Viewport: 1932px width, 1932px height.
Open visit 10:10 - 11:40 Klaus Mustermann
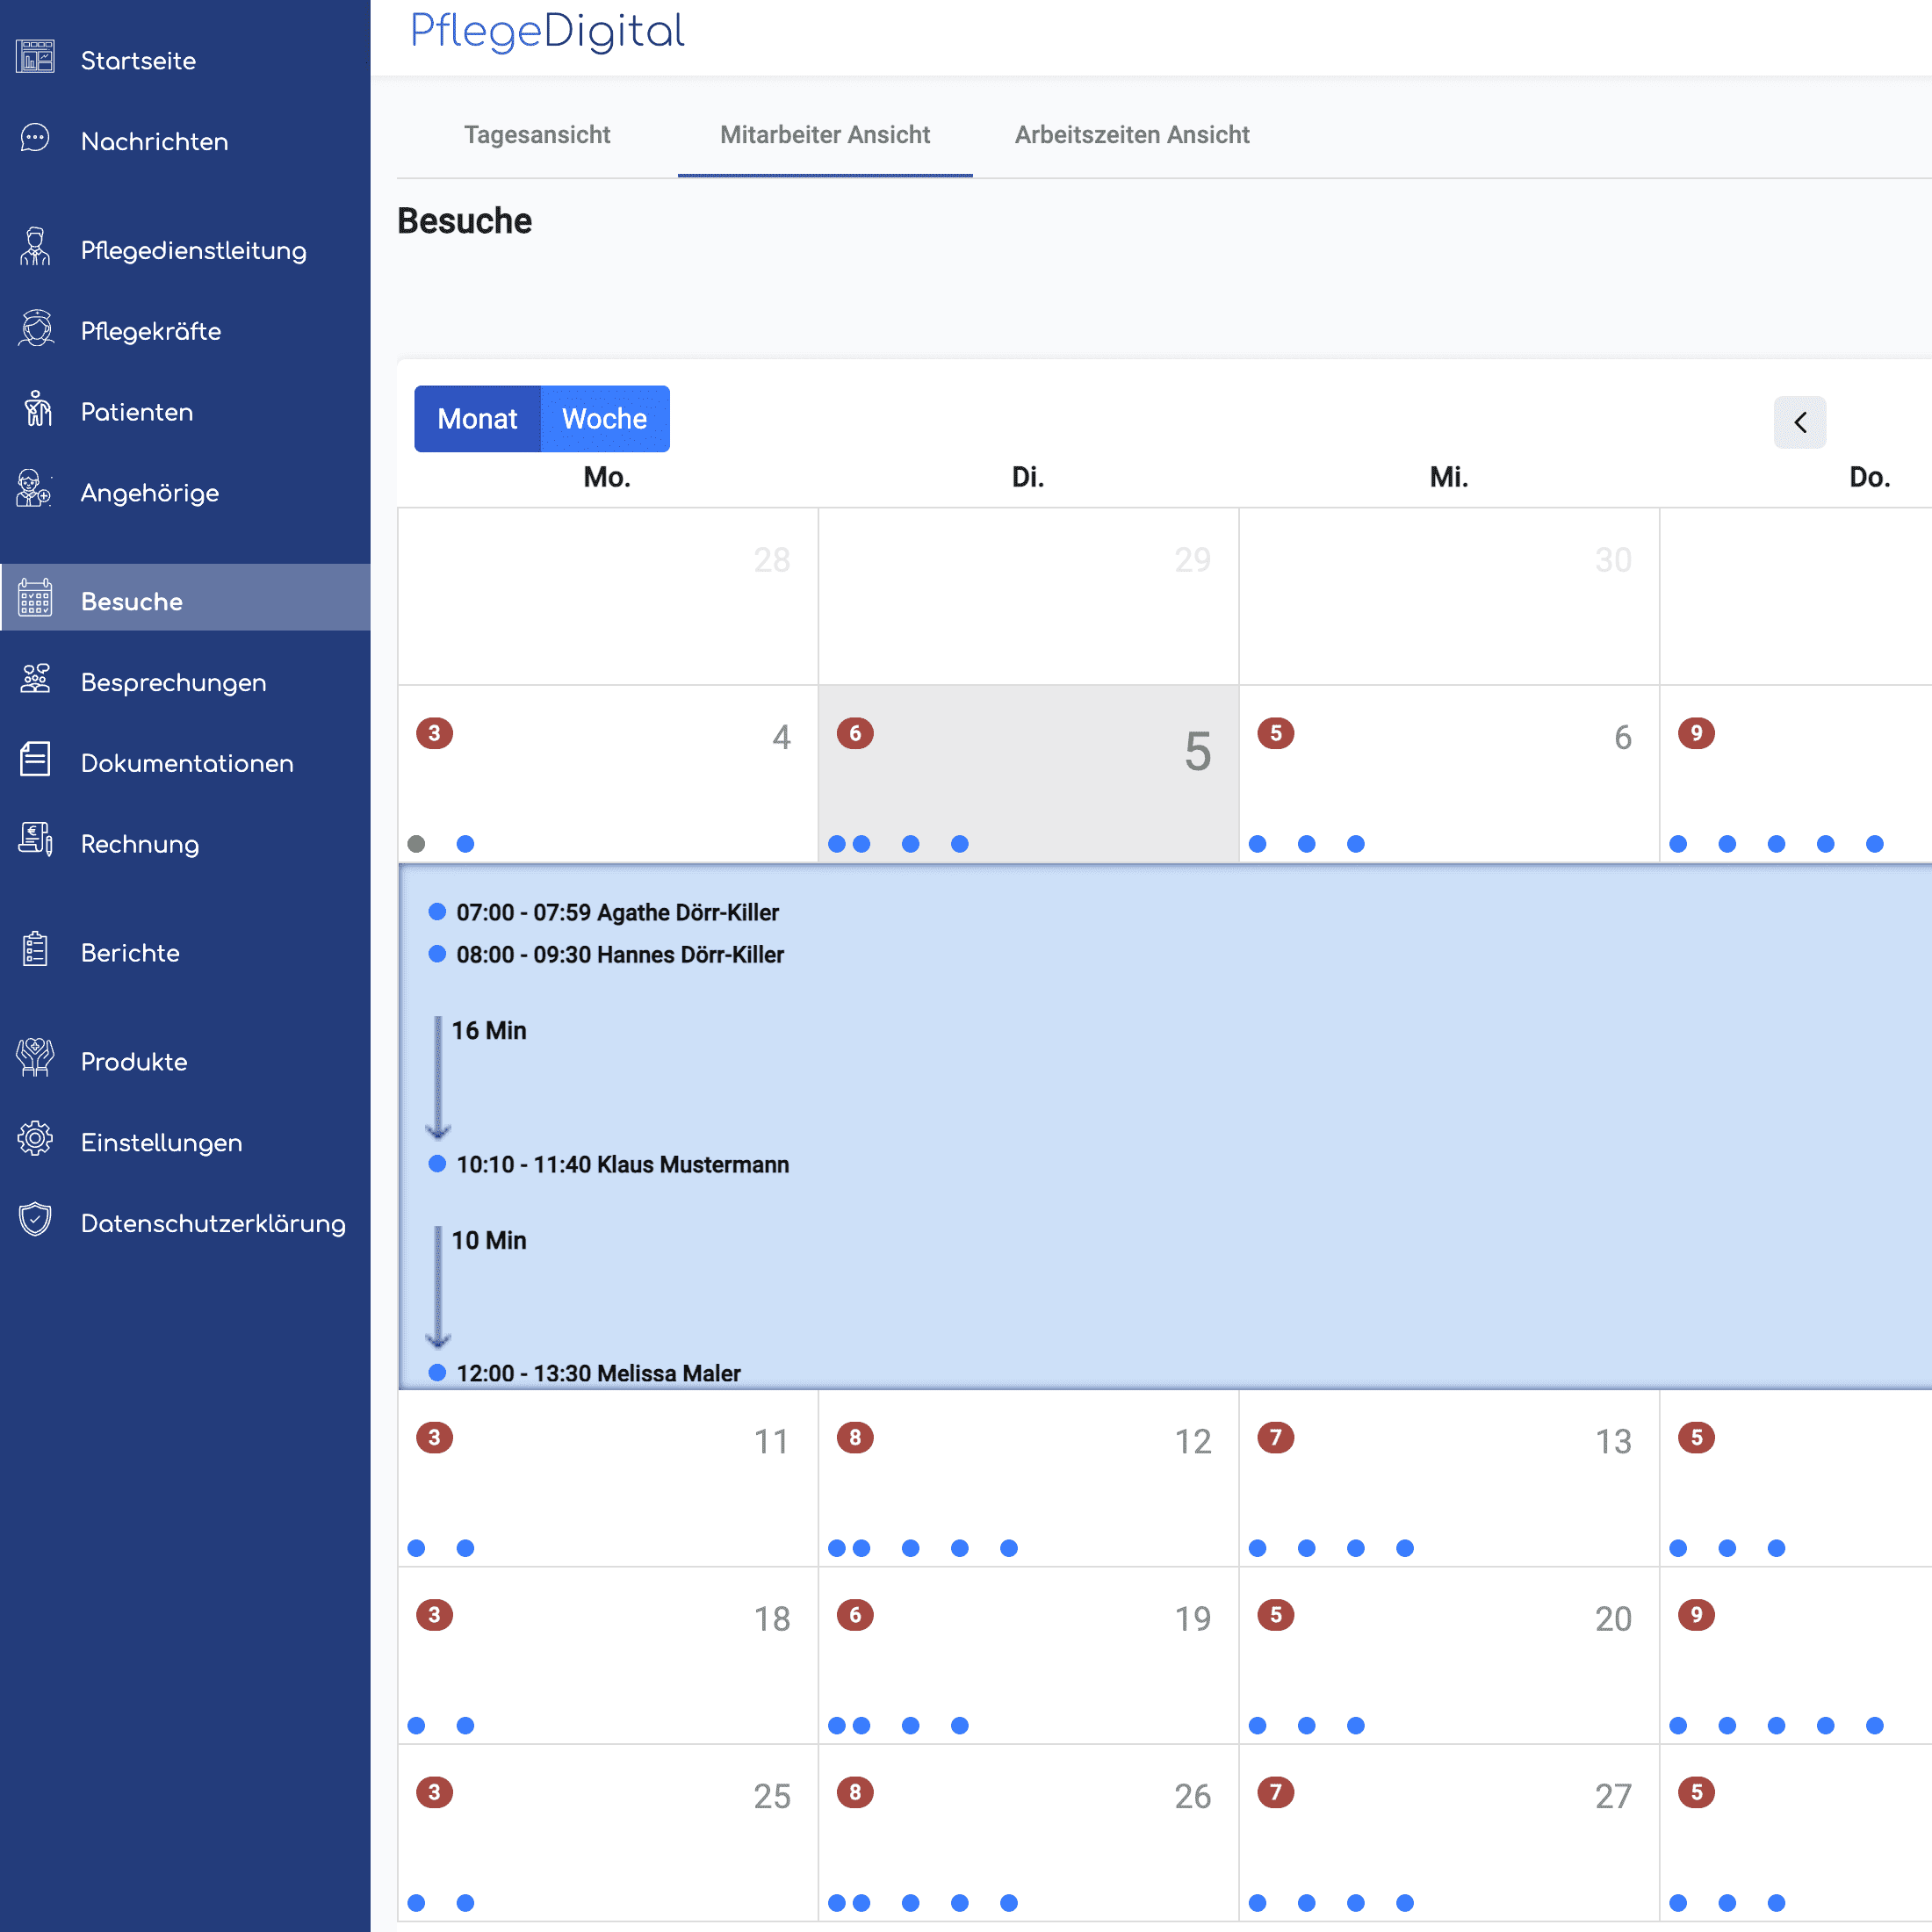tap(622, 1165)
